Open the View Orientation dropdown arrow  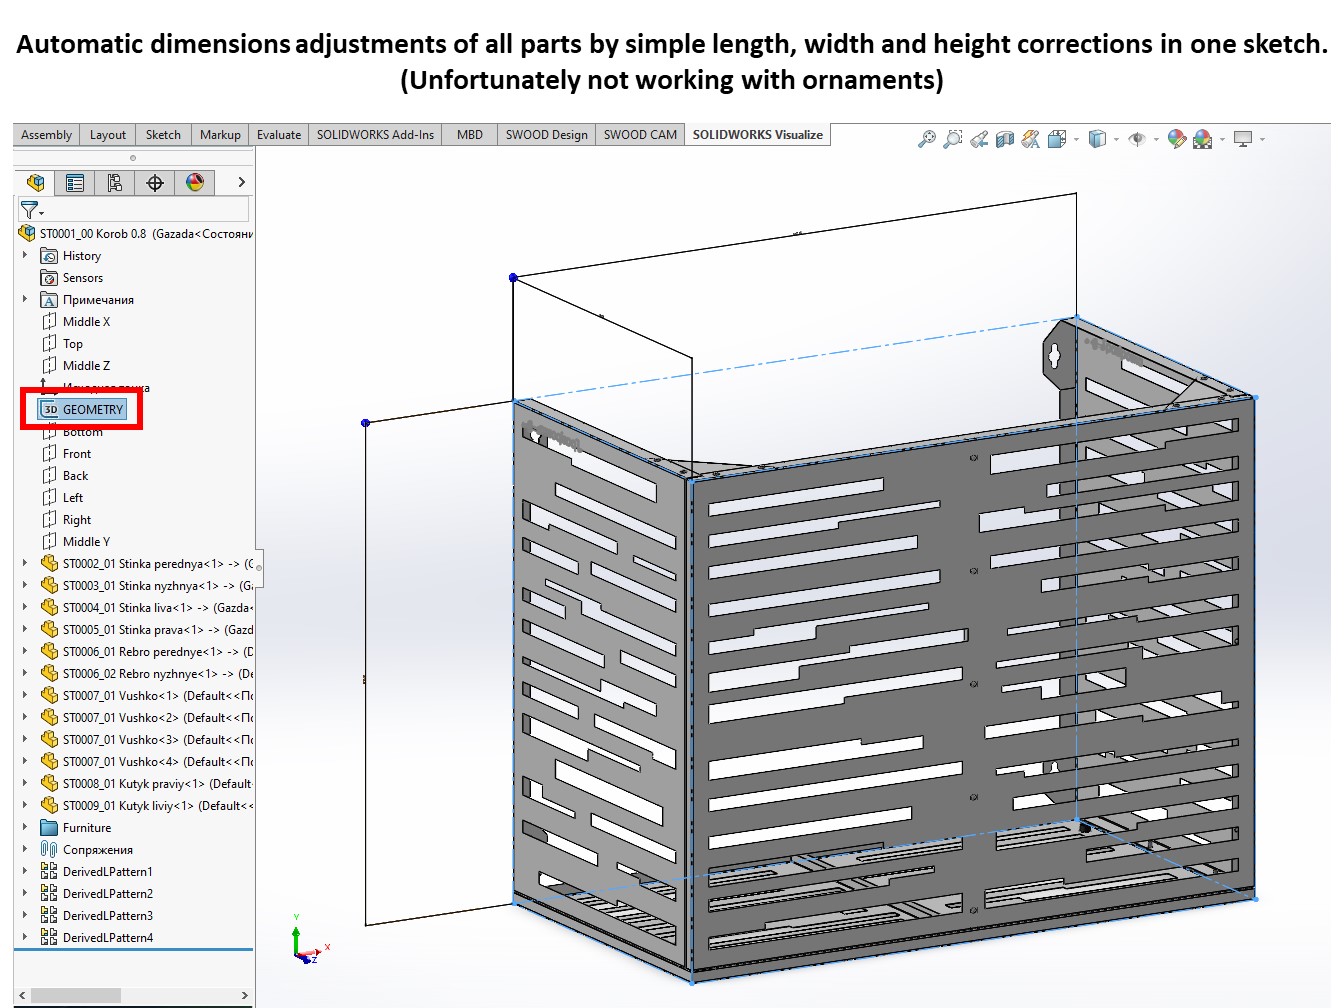(x=1076, y=140)
